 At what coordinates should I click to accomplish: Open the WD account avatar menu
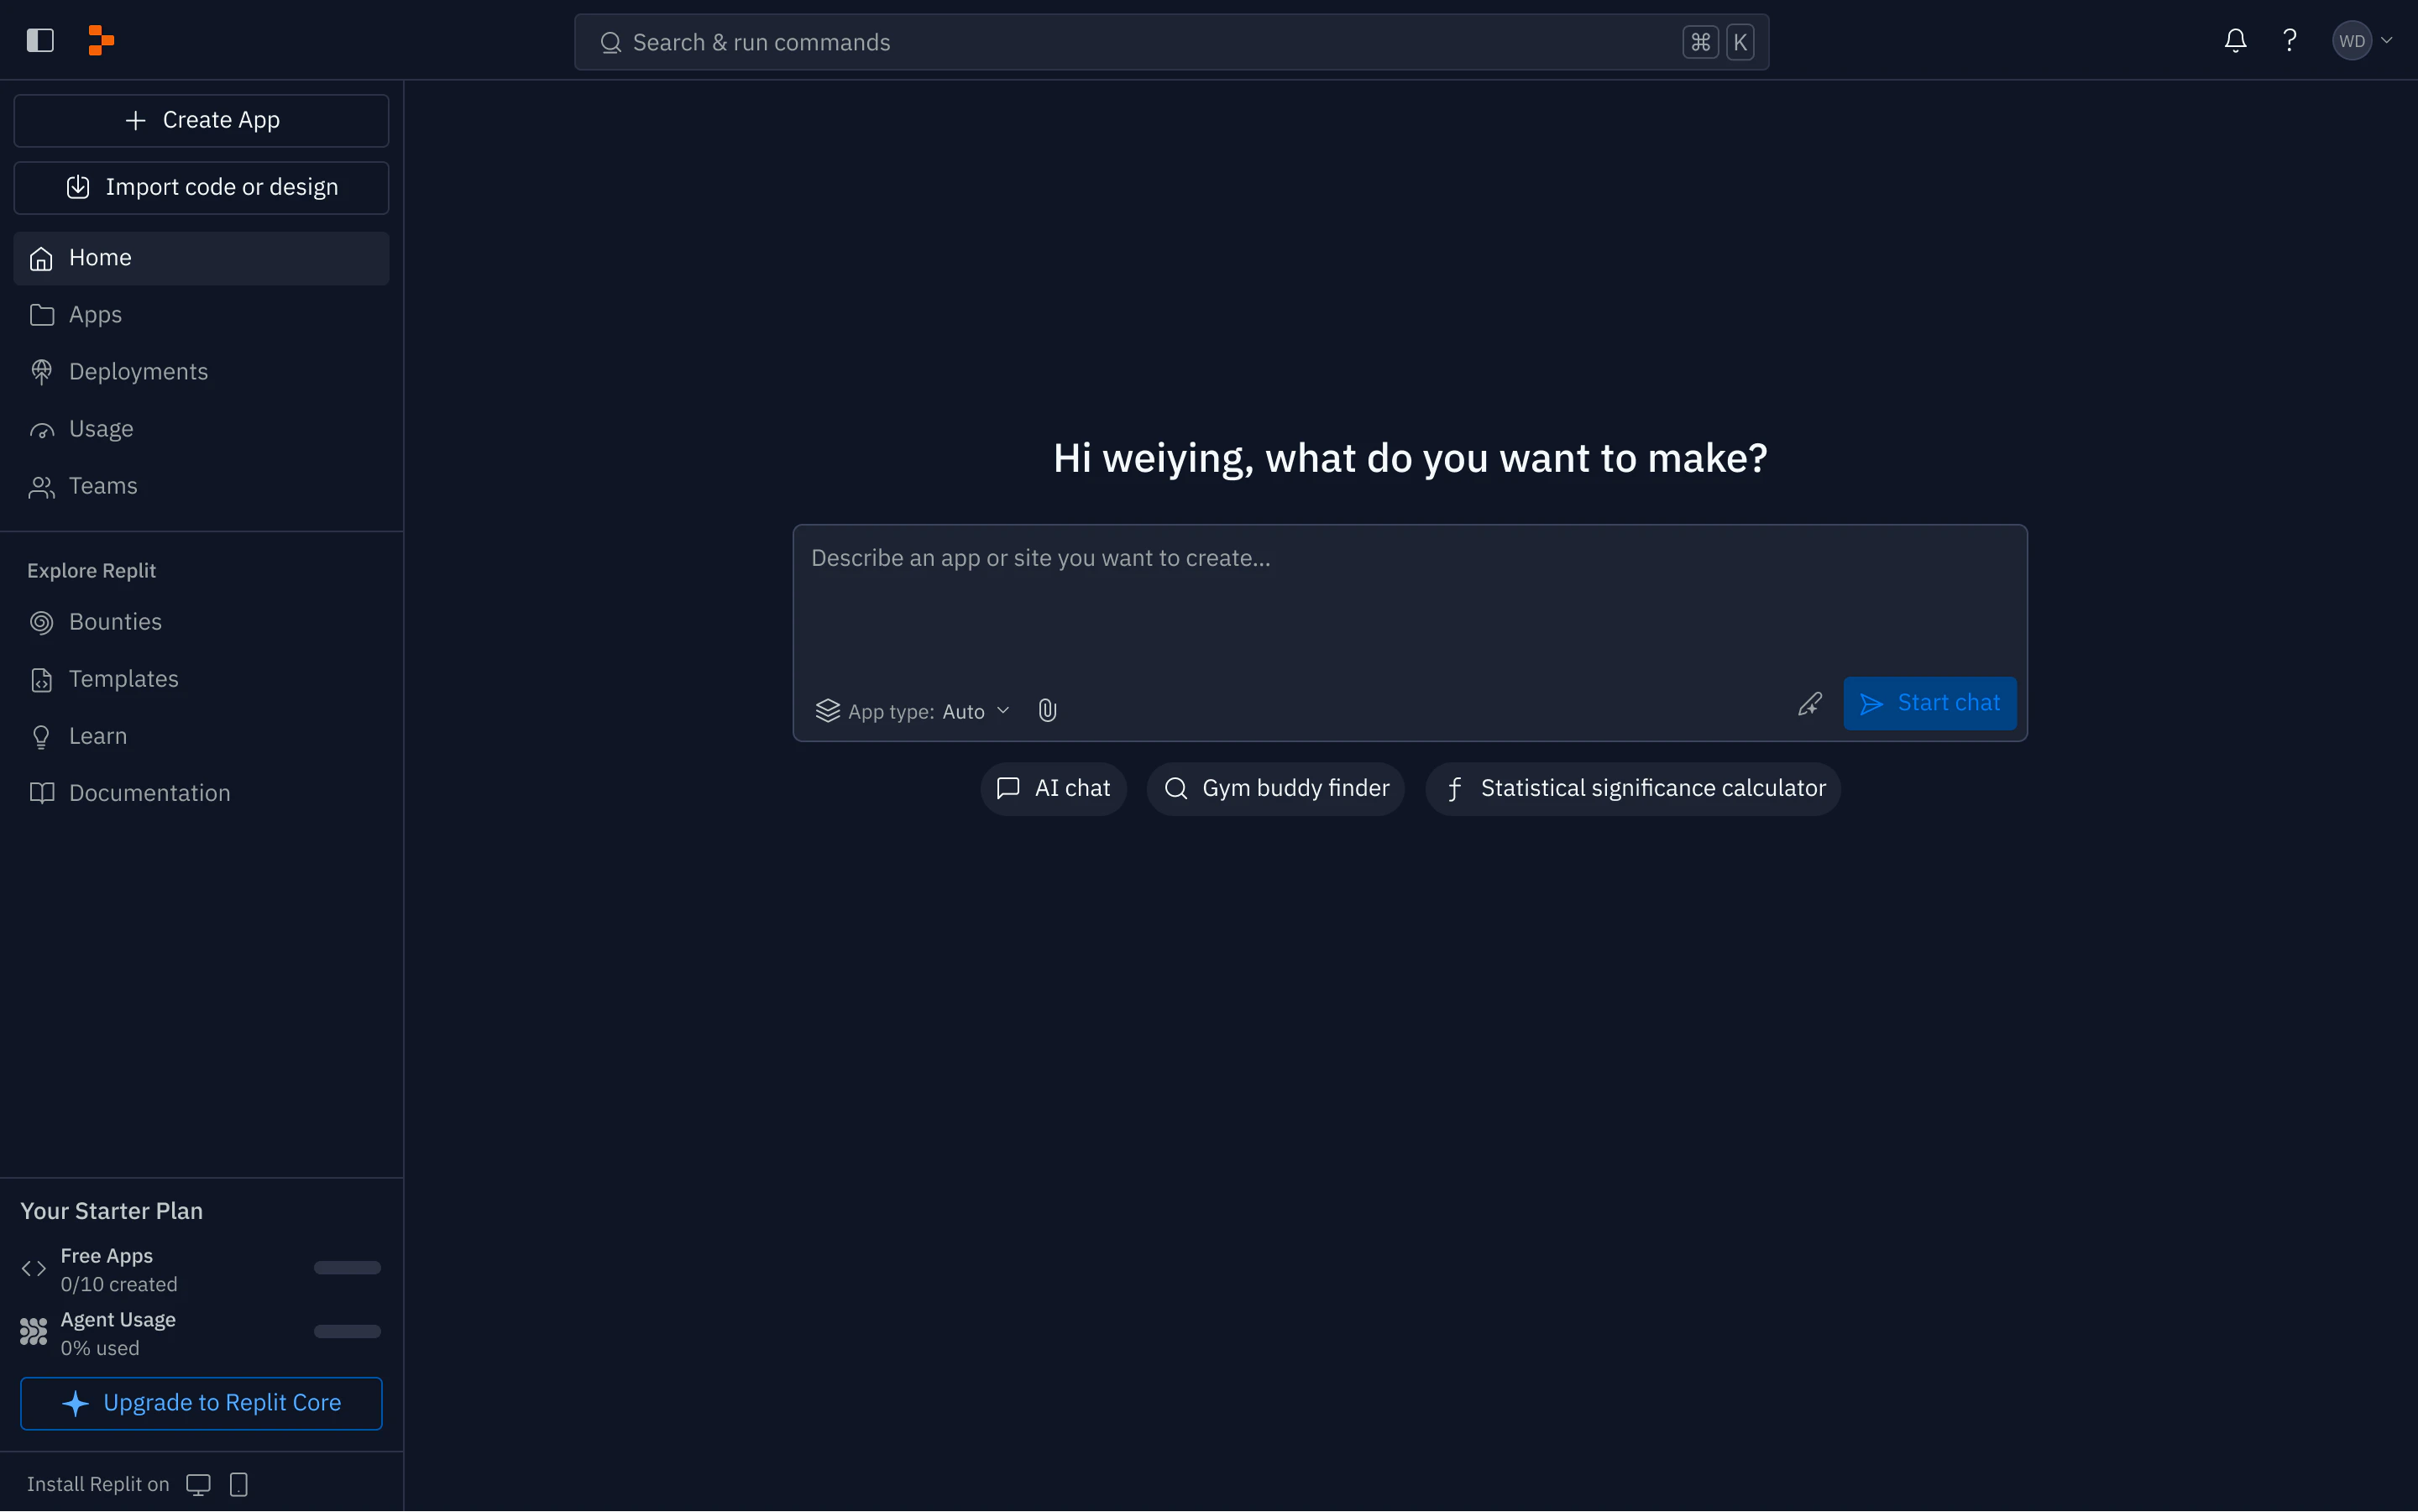tap(2362, 41)
